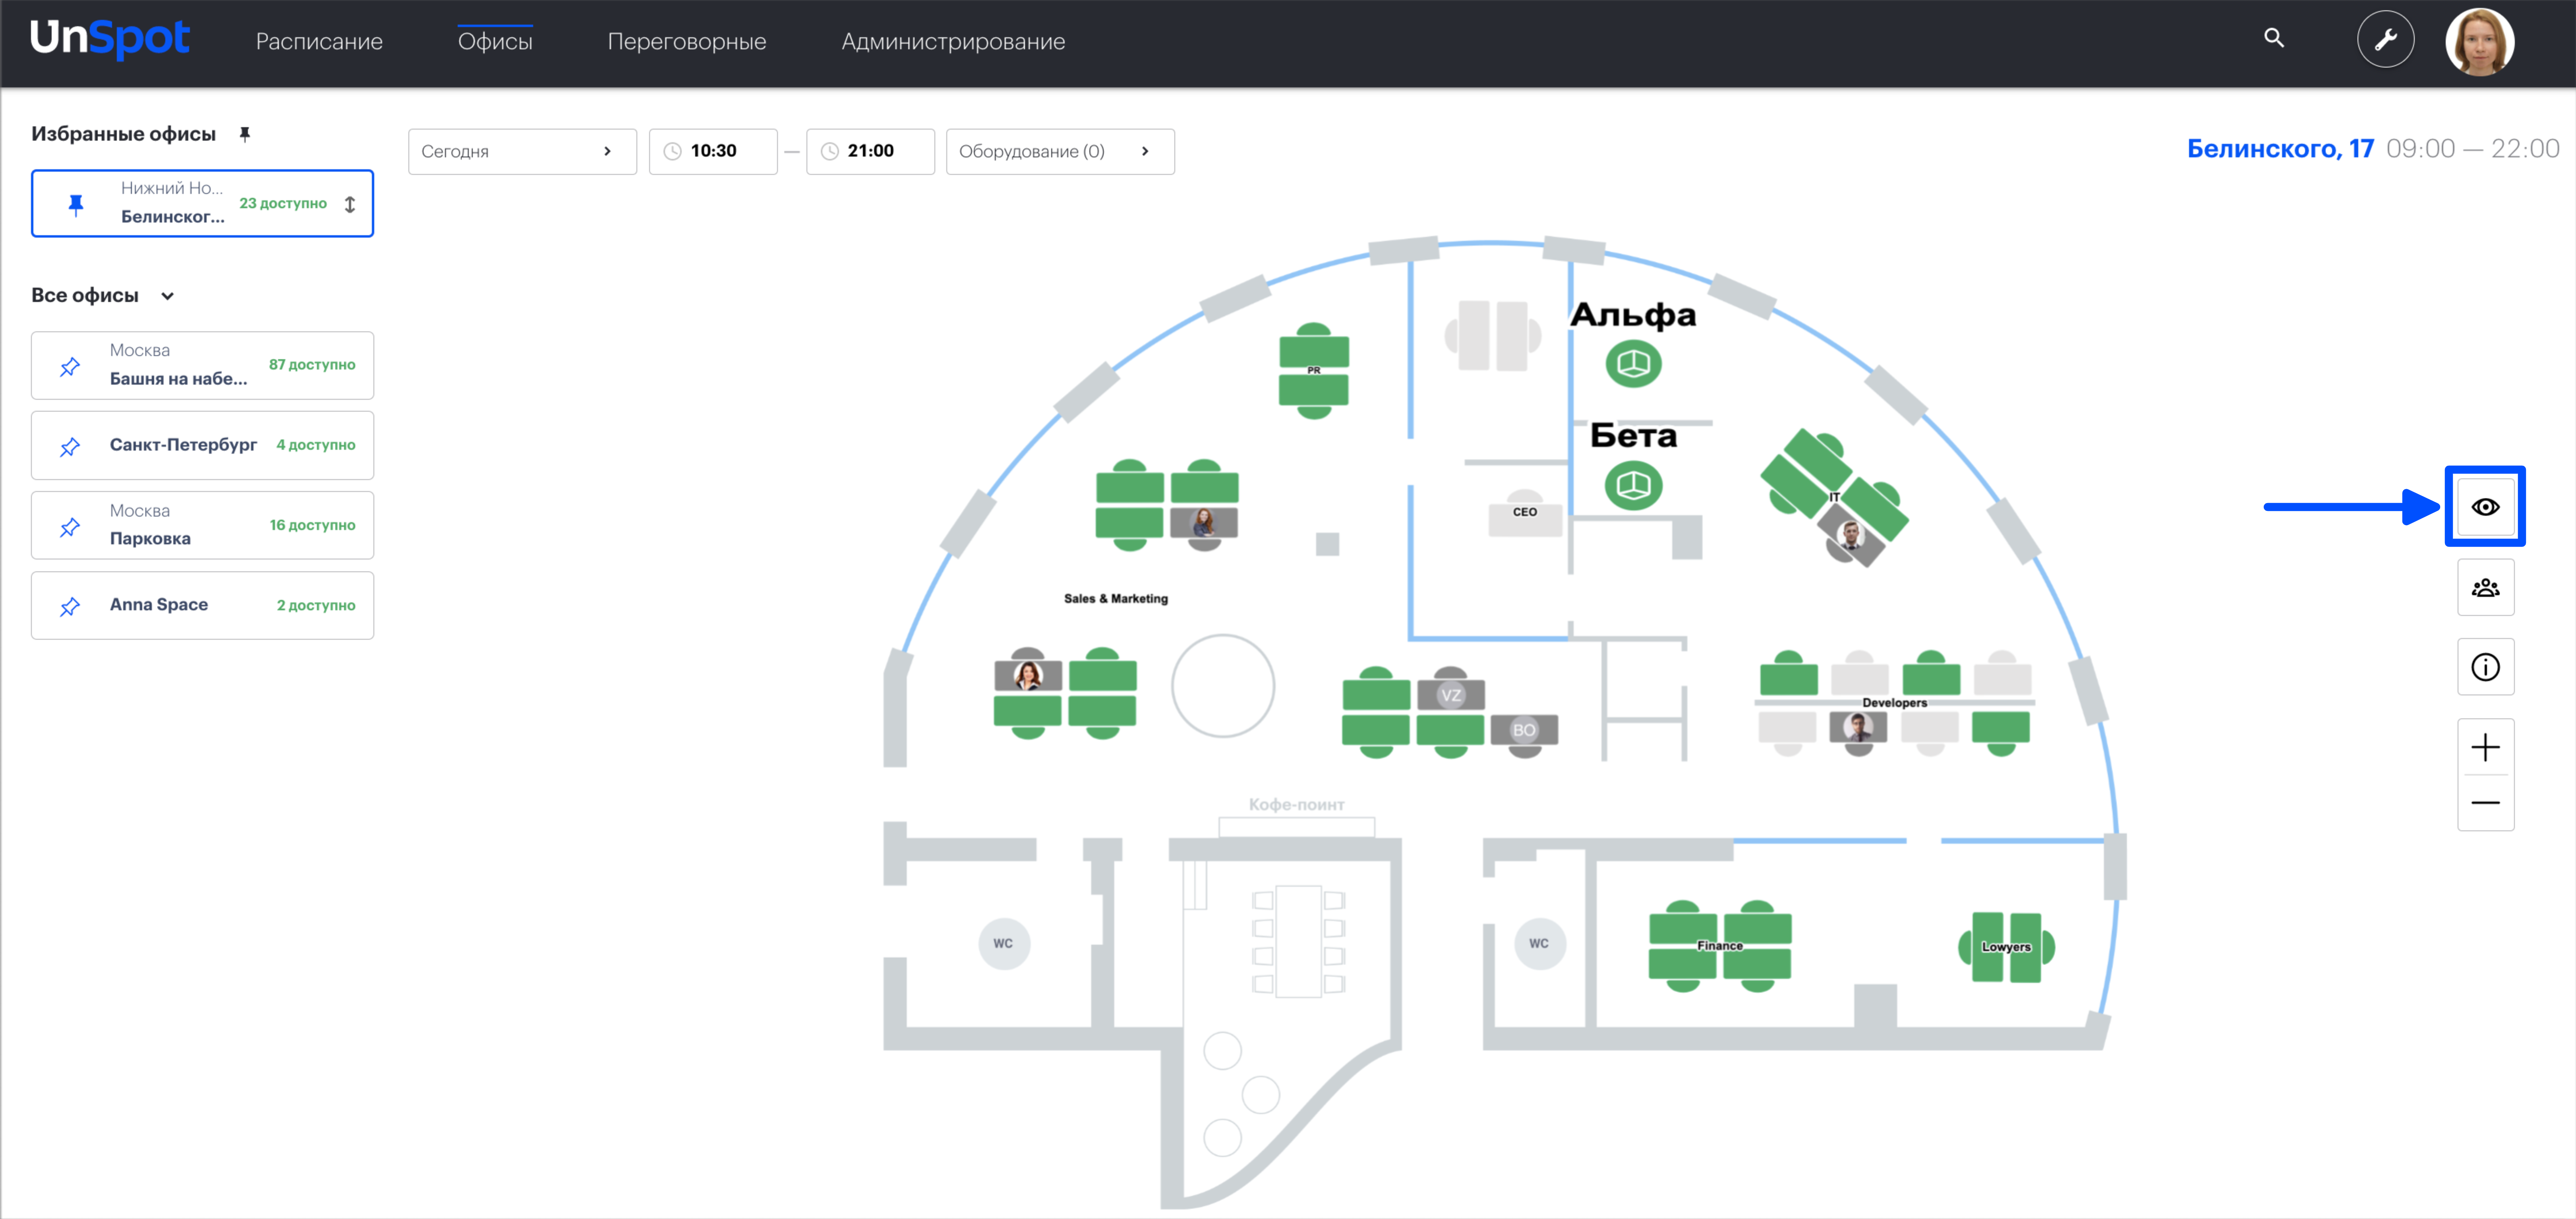Zoom out the map with minus
This screenshot has height=1219, width=2576.
coord(2485,803)
